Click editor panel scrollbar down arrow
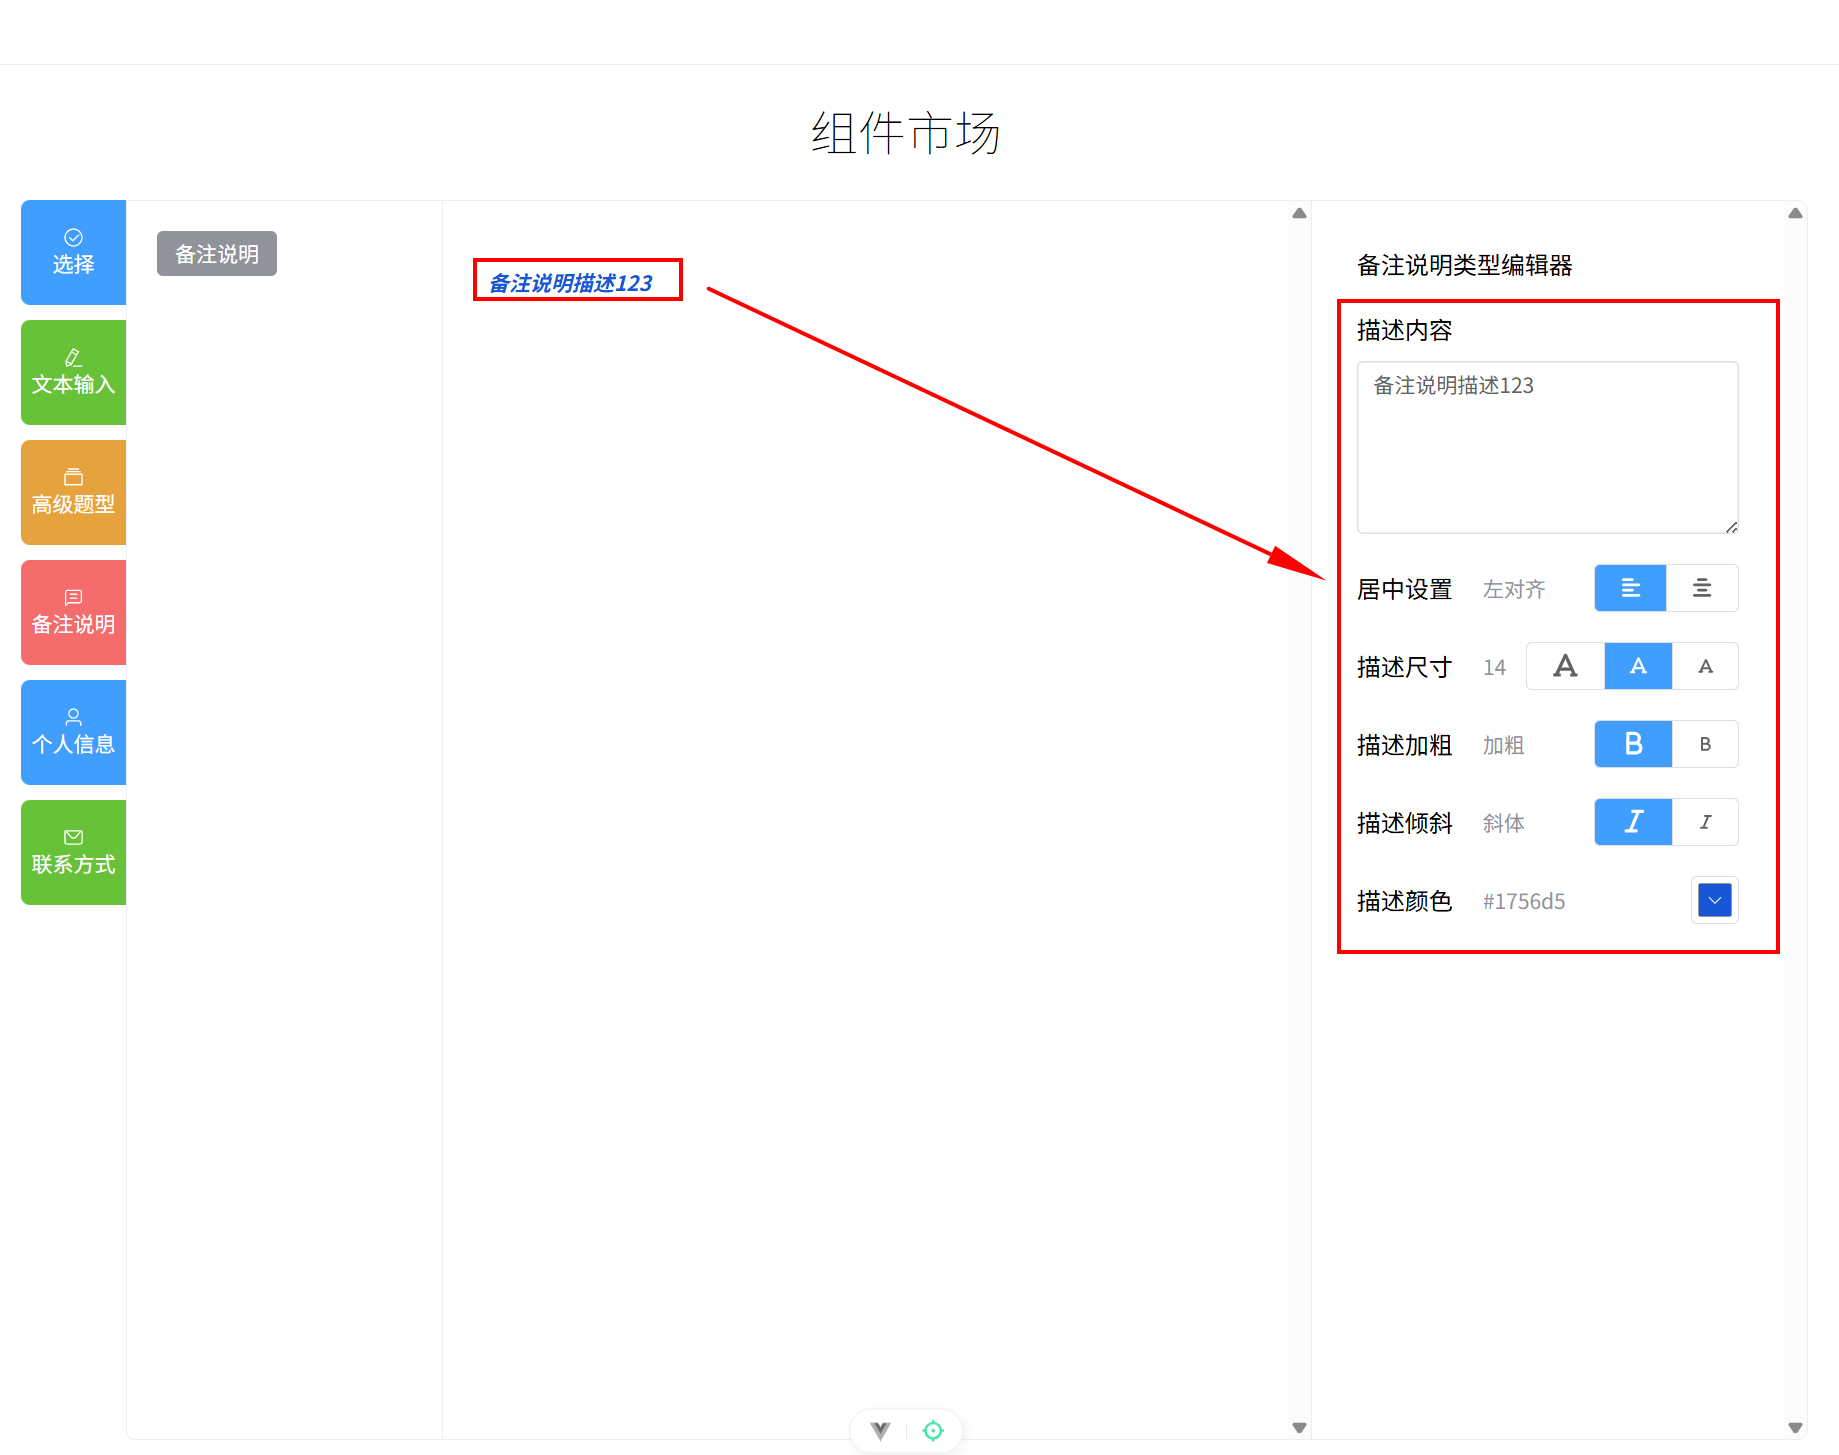 (1795, 1428)
